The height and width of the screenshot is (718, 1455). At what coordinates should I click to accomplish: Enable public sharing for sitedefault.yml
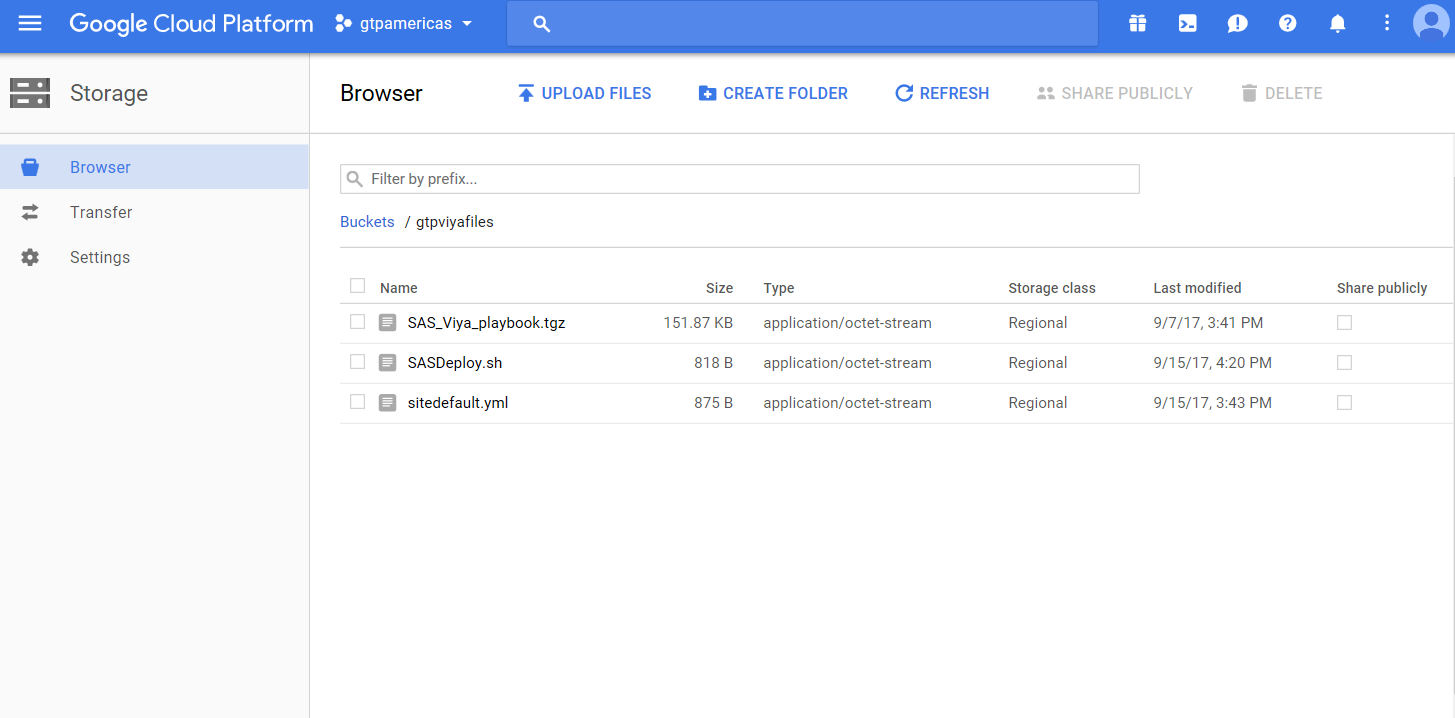click(x=1344, y=402)
